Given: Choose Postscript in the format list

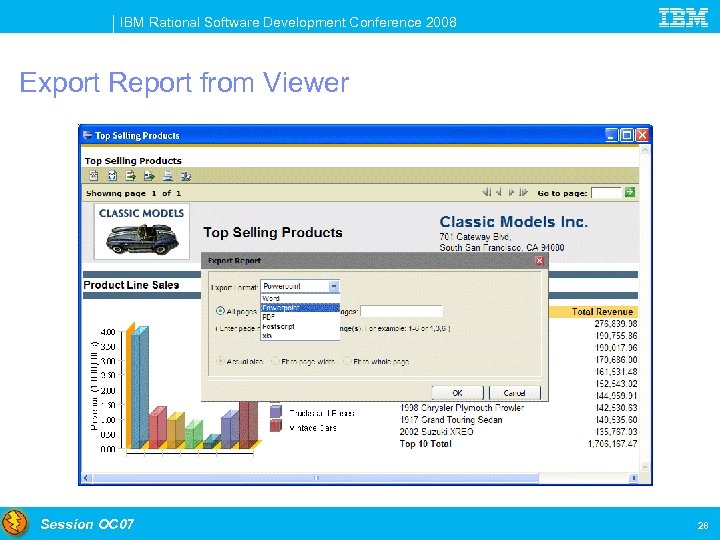Looking at the screenshot, I should point(300,326).
